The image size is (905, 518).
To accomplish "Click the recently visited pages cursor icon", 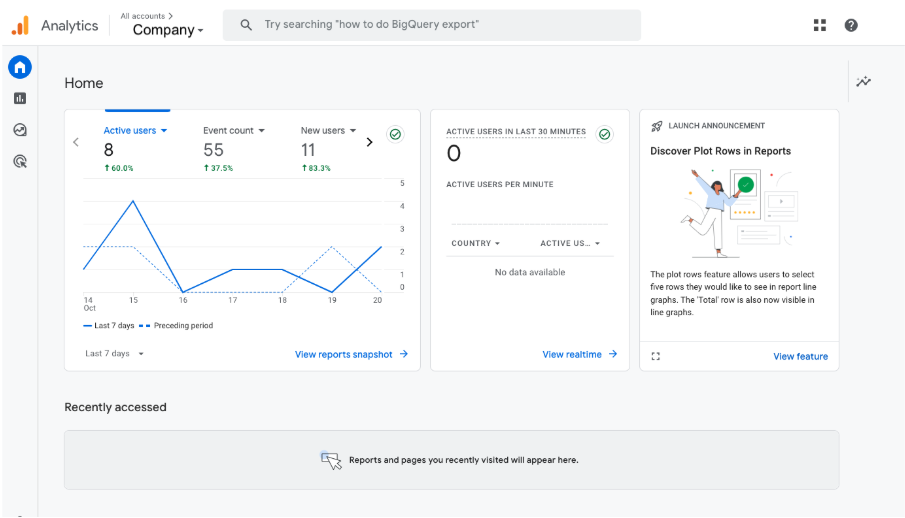I will tap(331, 460).
